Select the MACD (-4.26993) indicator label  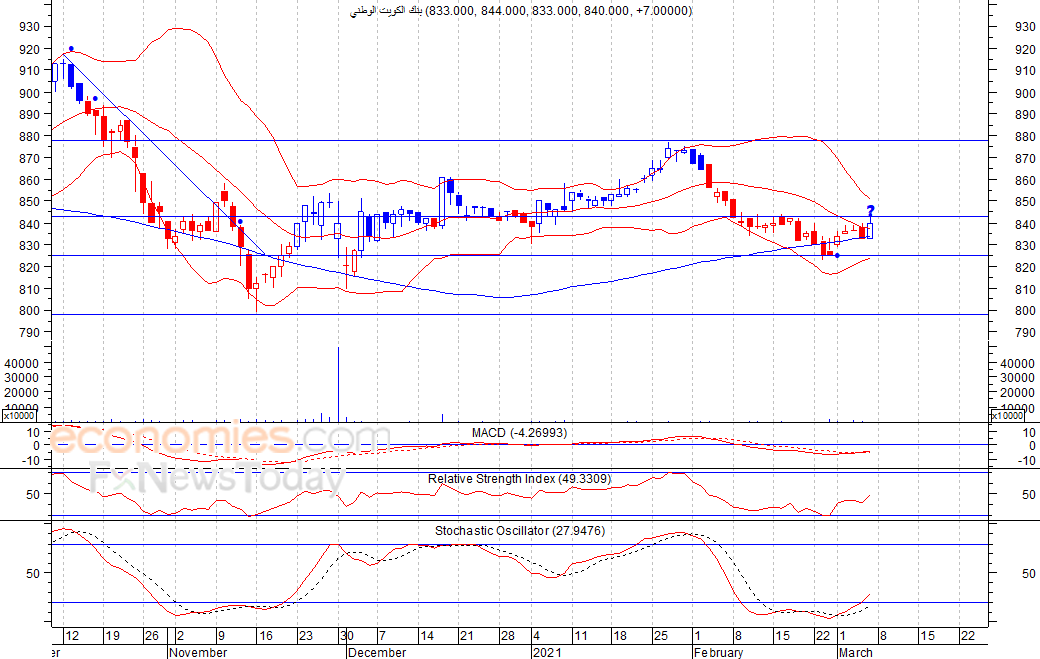pos(519,433)
